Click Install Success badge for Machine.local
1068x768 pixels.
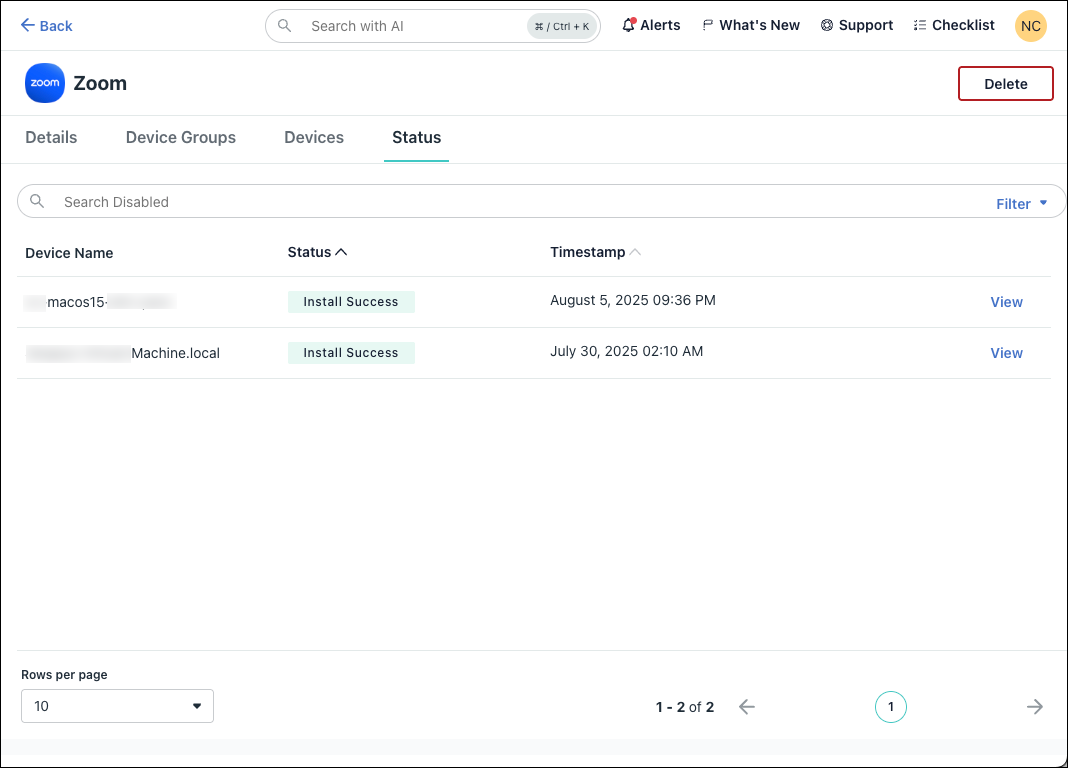(351, 353)
